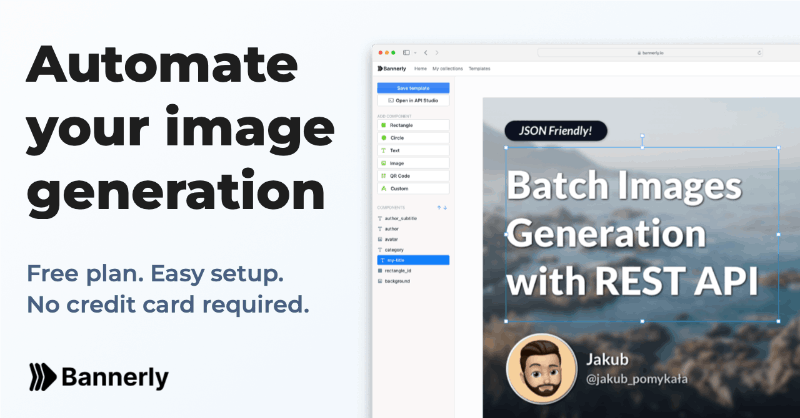
Task: Toggle the Safari sidebar icon
Action: (x=406, y=53)
